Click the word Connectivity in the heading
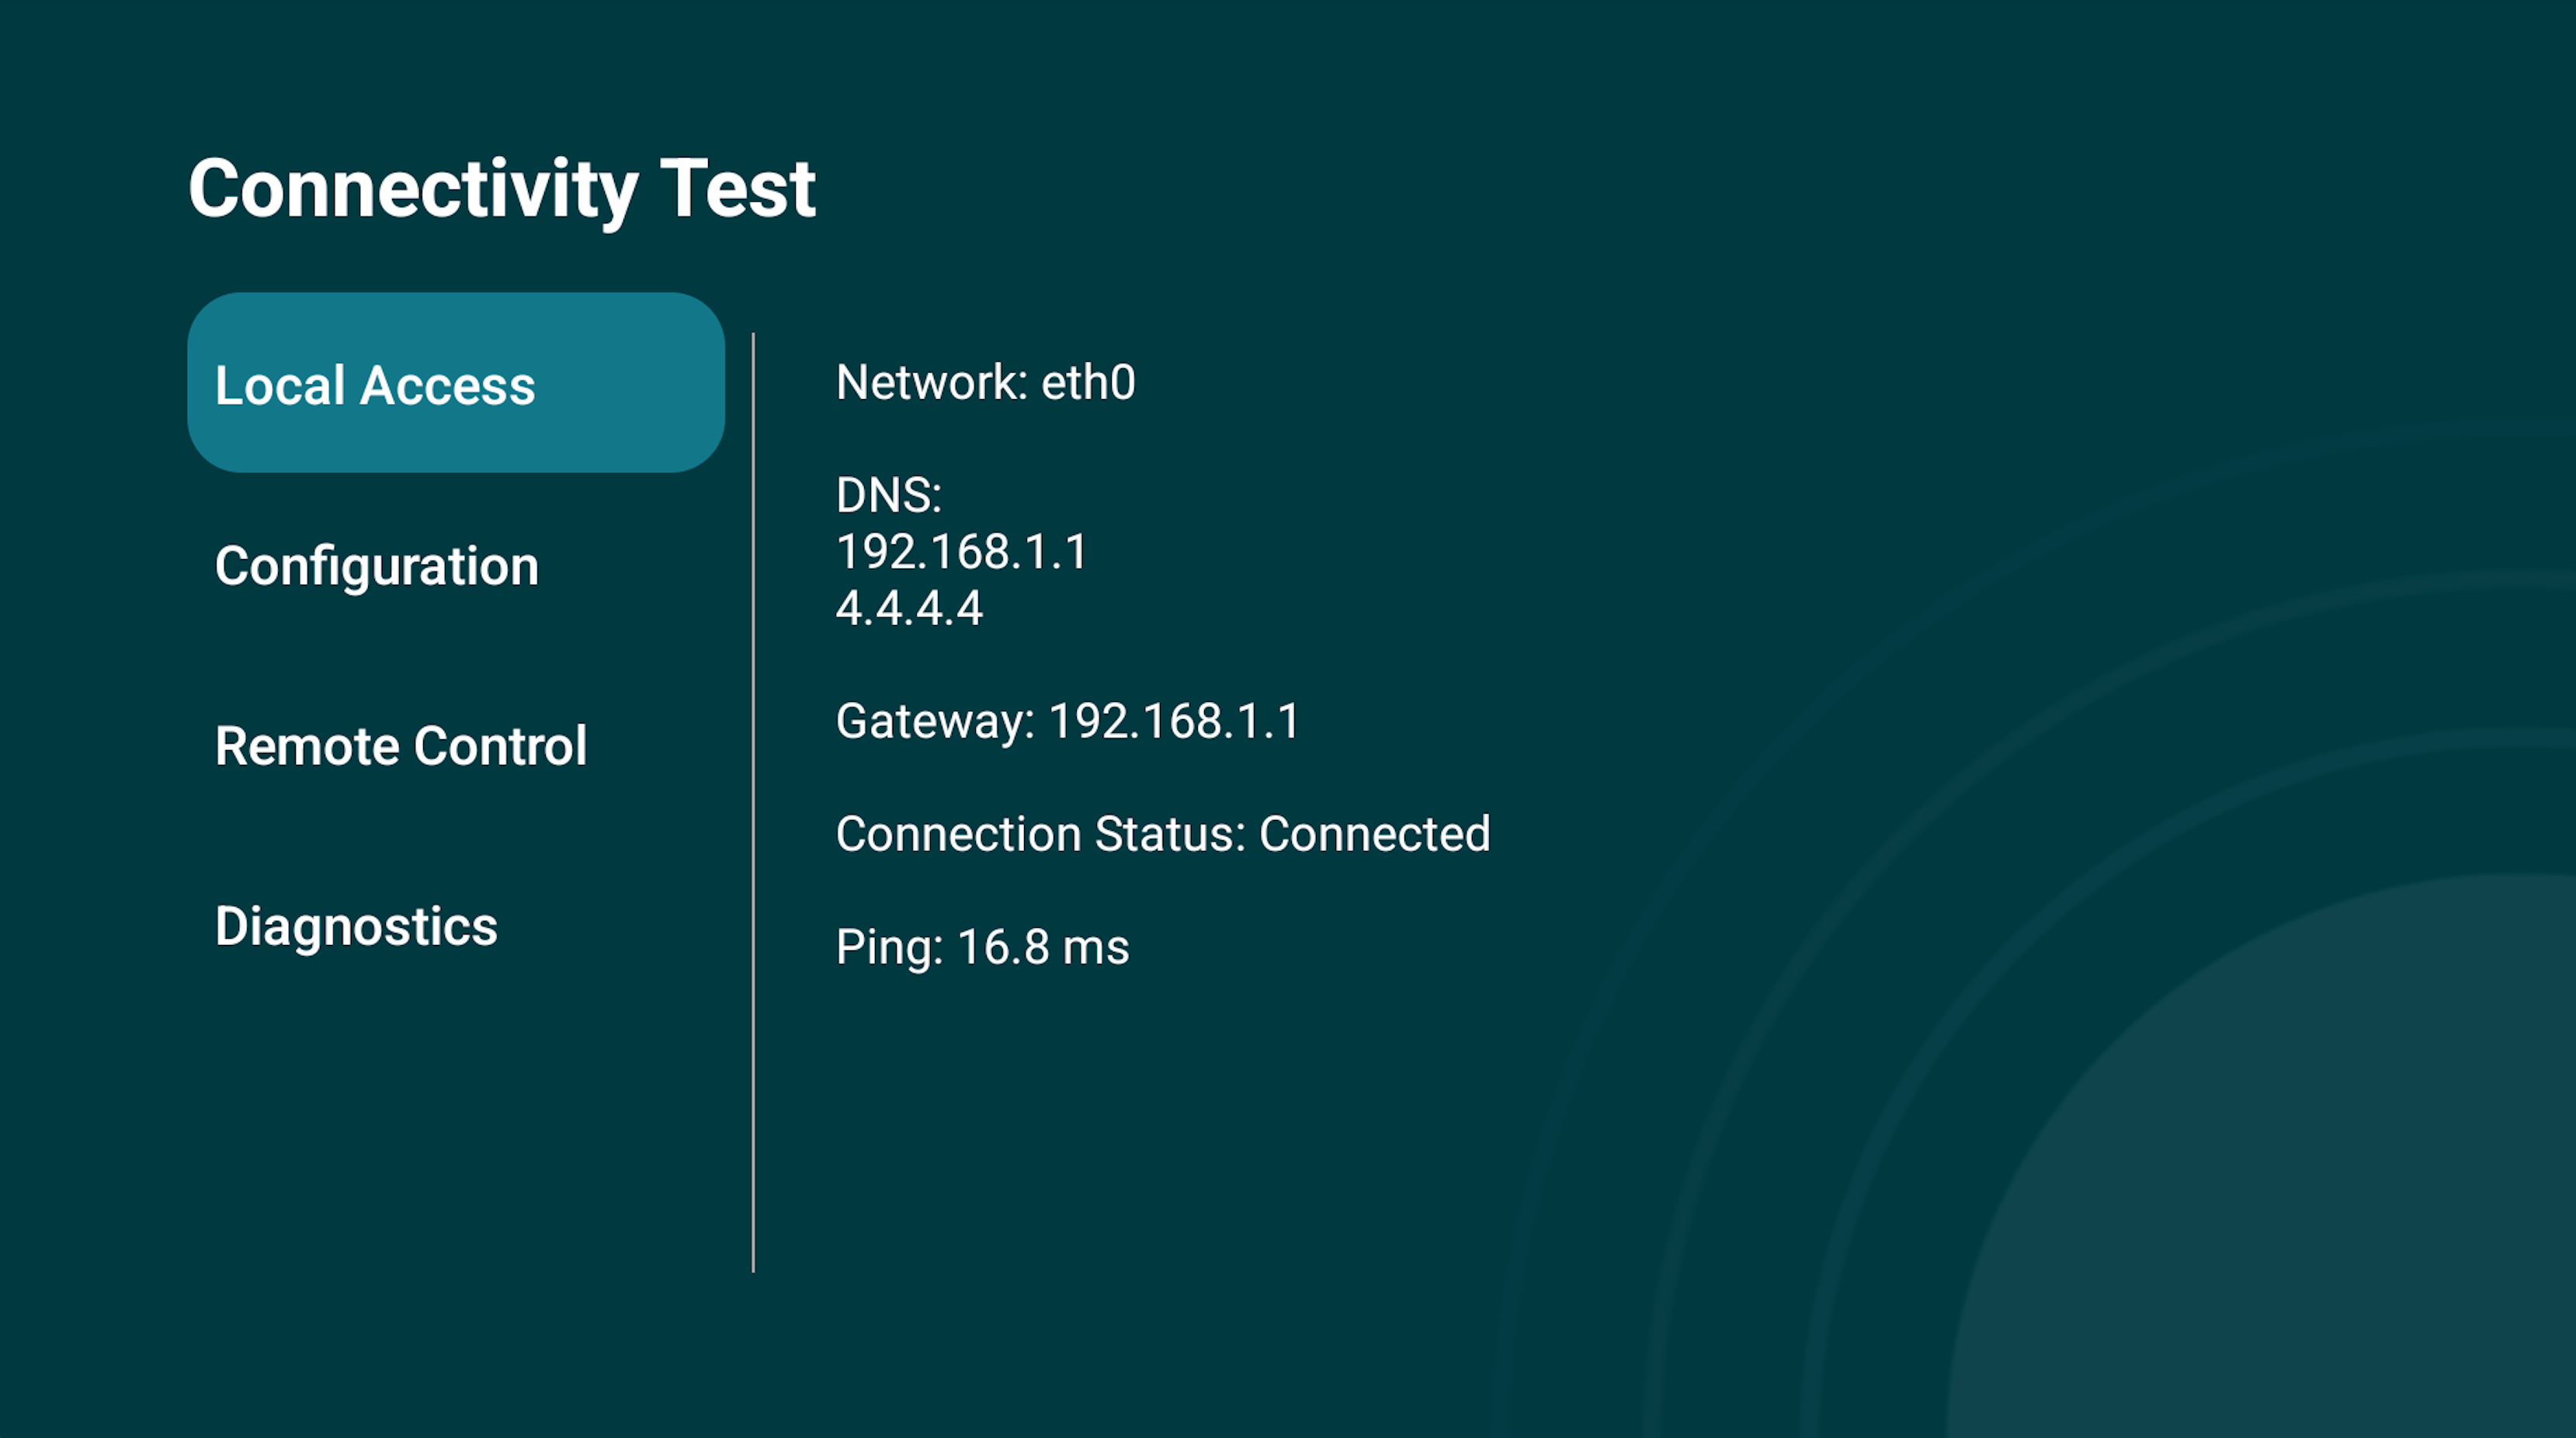This screenshot has width=2576, height=1438. (x=412, y=189)
